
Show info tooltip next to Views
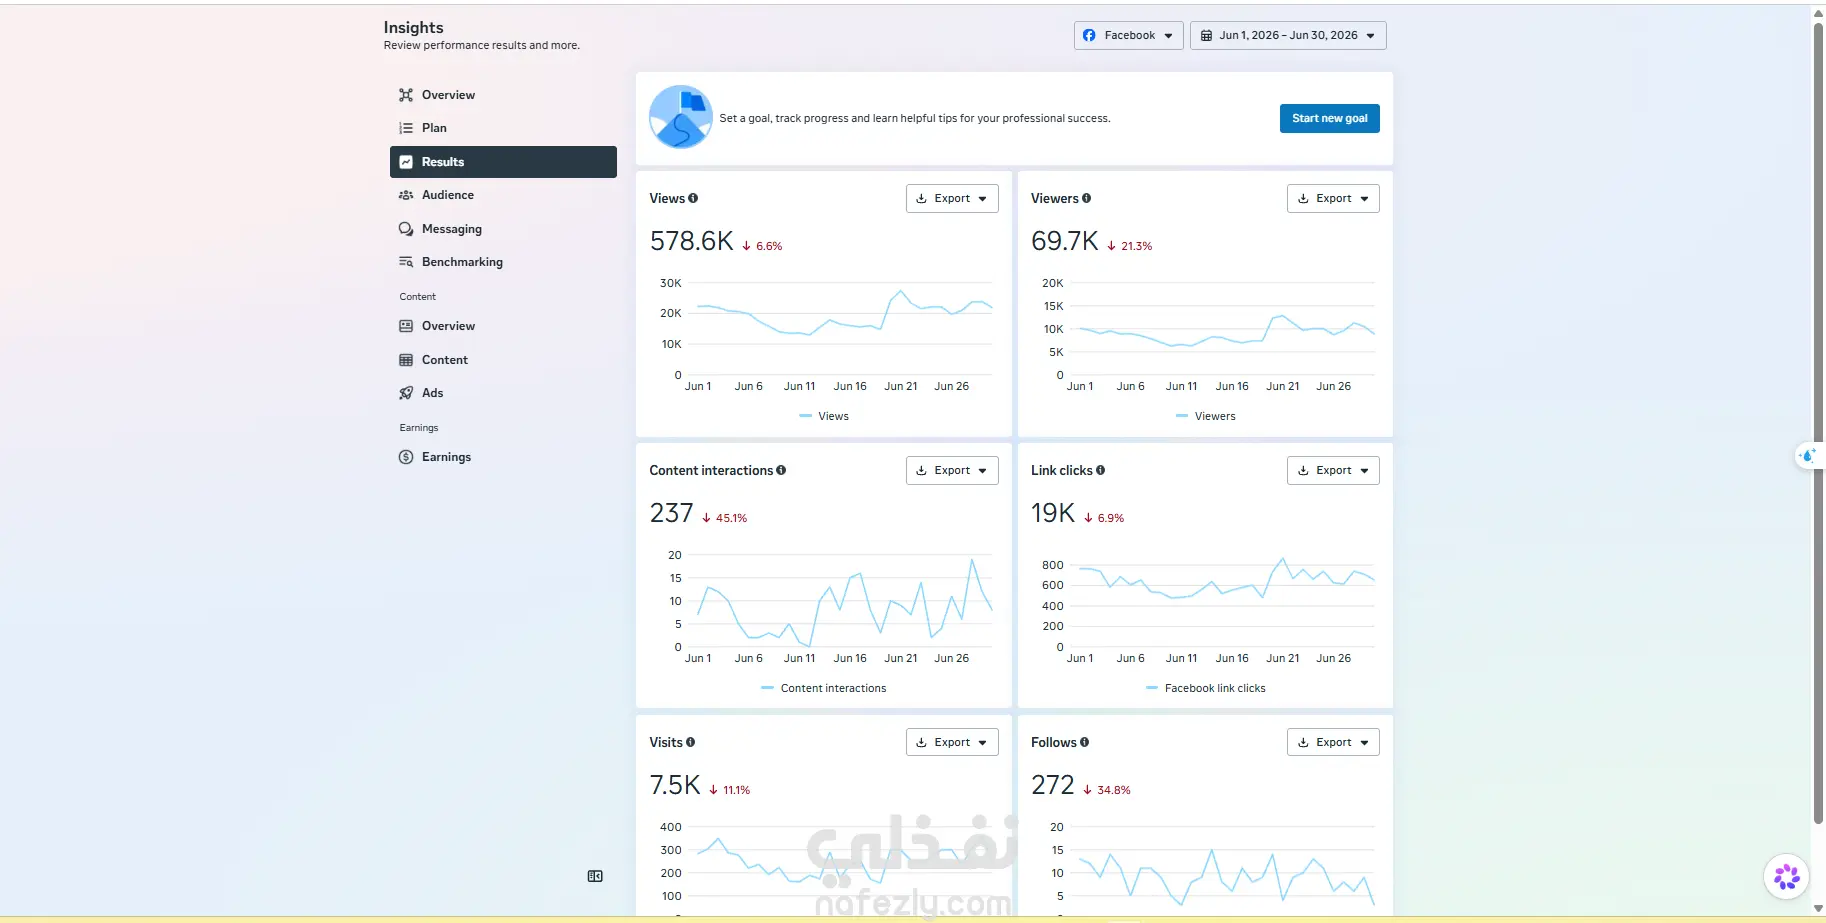[693, 198]
